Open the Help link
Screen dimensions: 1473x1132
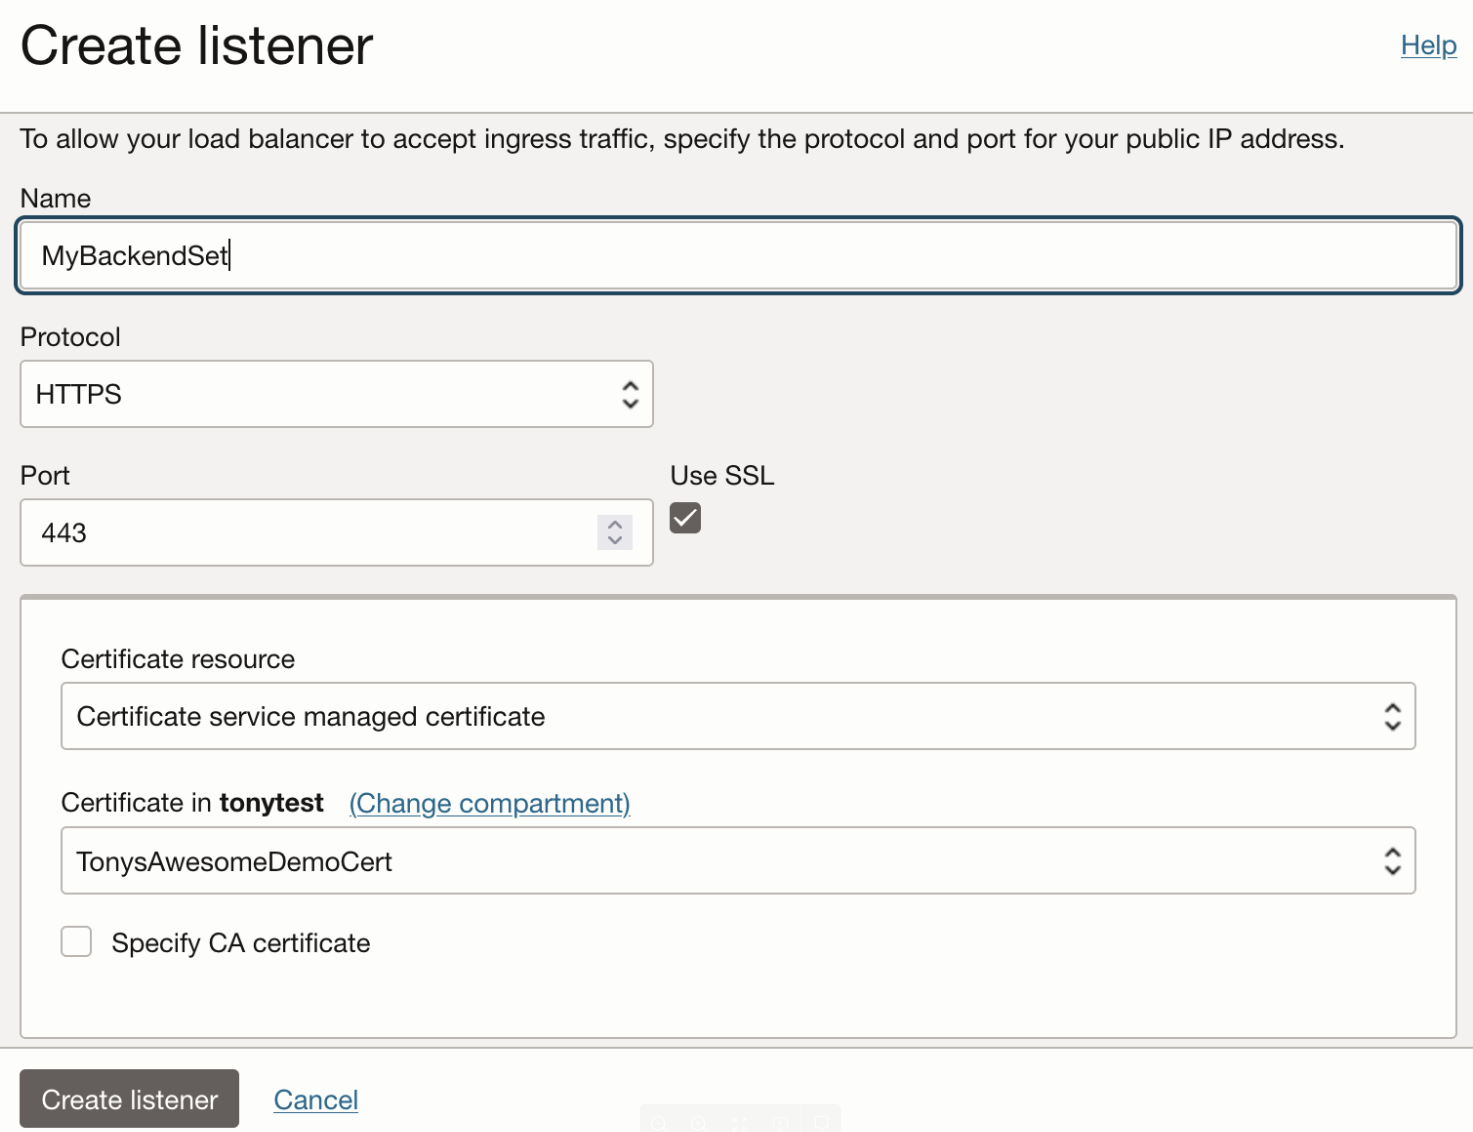point(1427,44)
